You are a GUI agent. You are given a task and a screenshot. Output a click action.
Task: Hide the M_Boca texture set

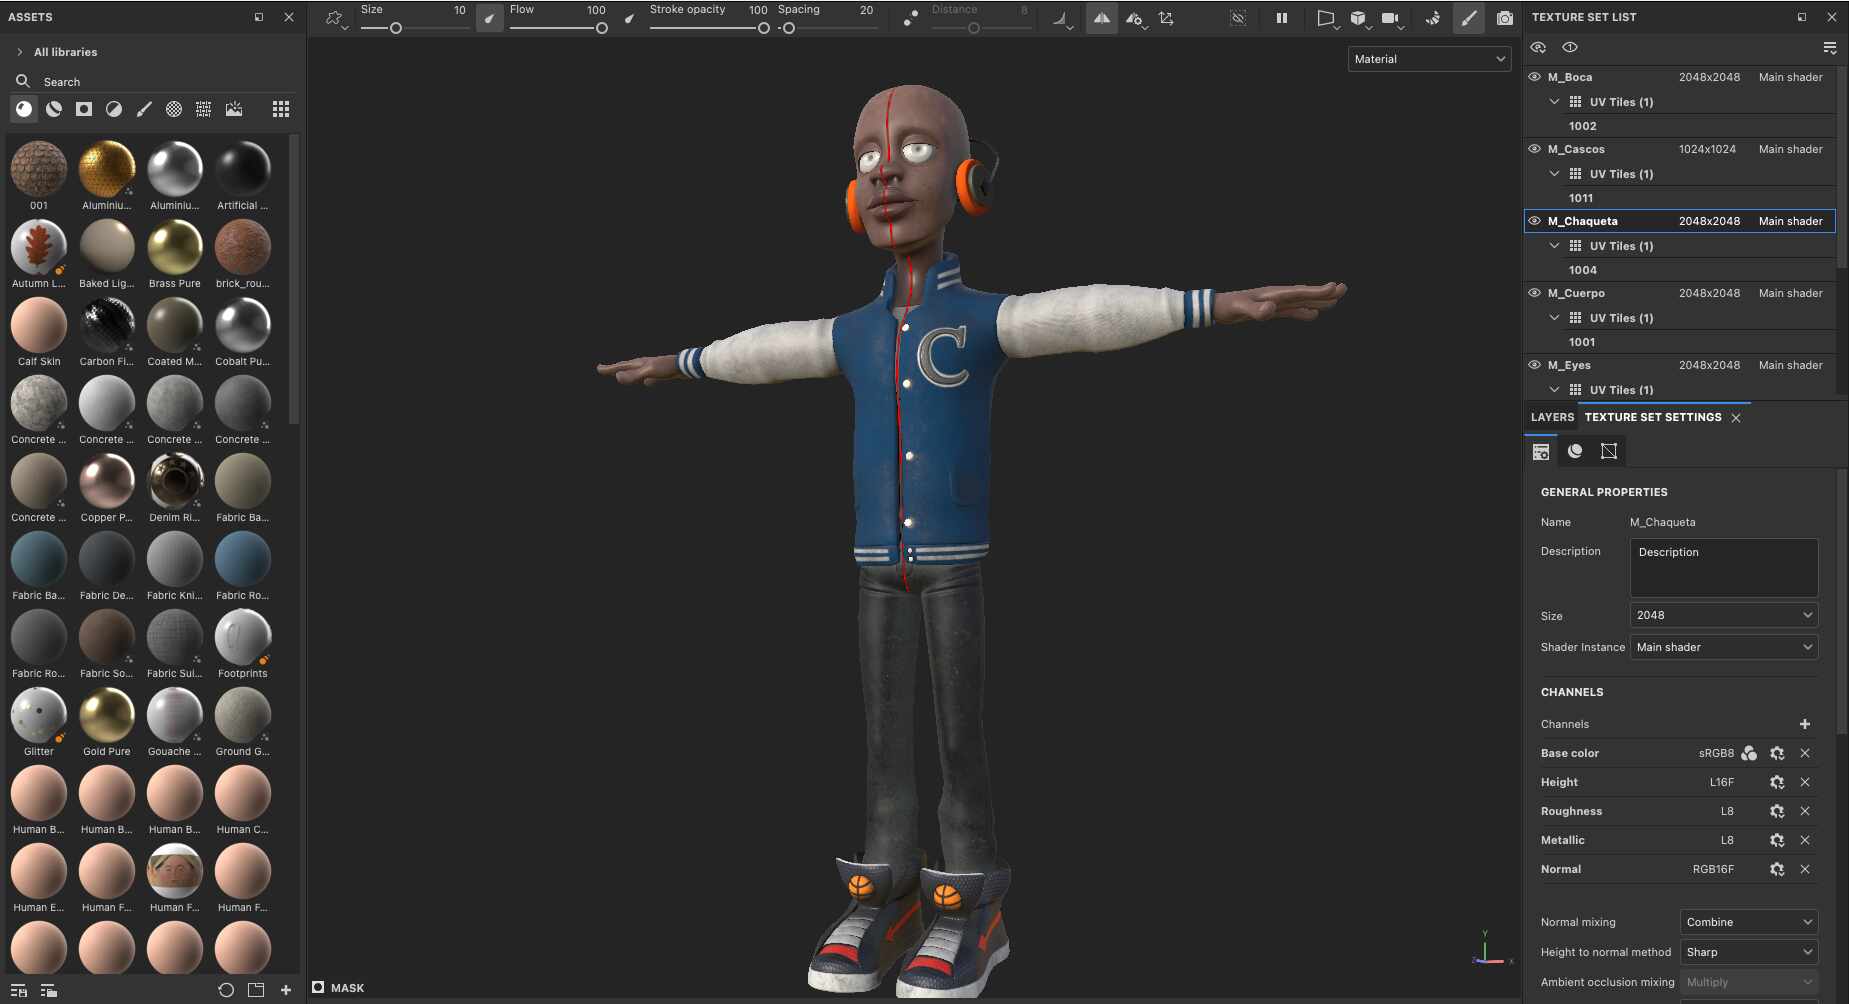click(1535, 77)
